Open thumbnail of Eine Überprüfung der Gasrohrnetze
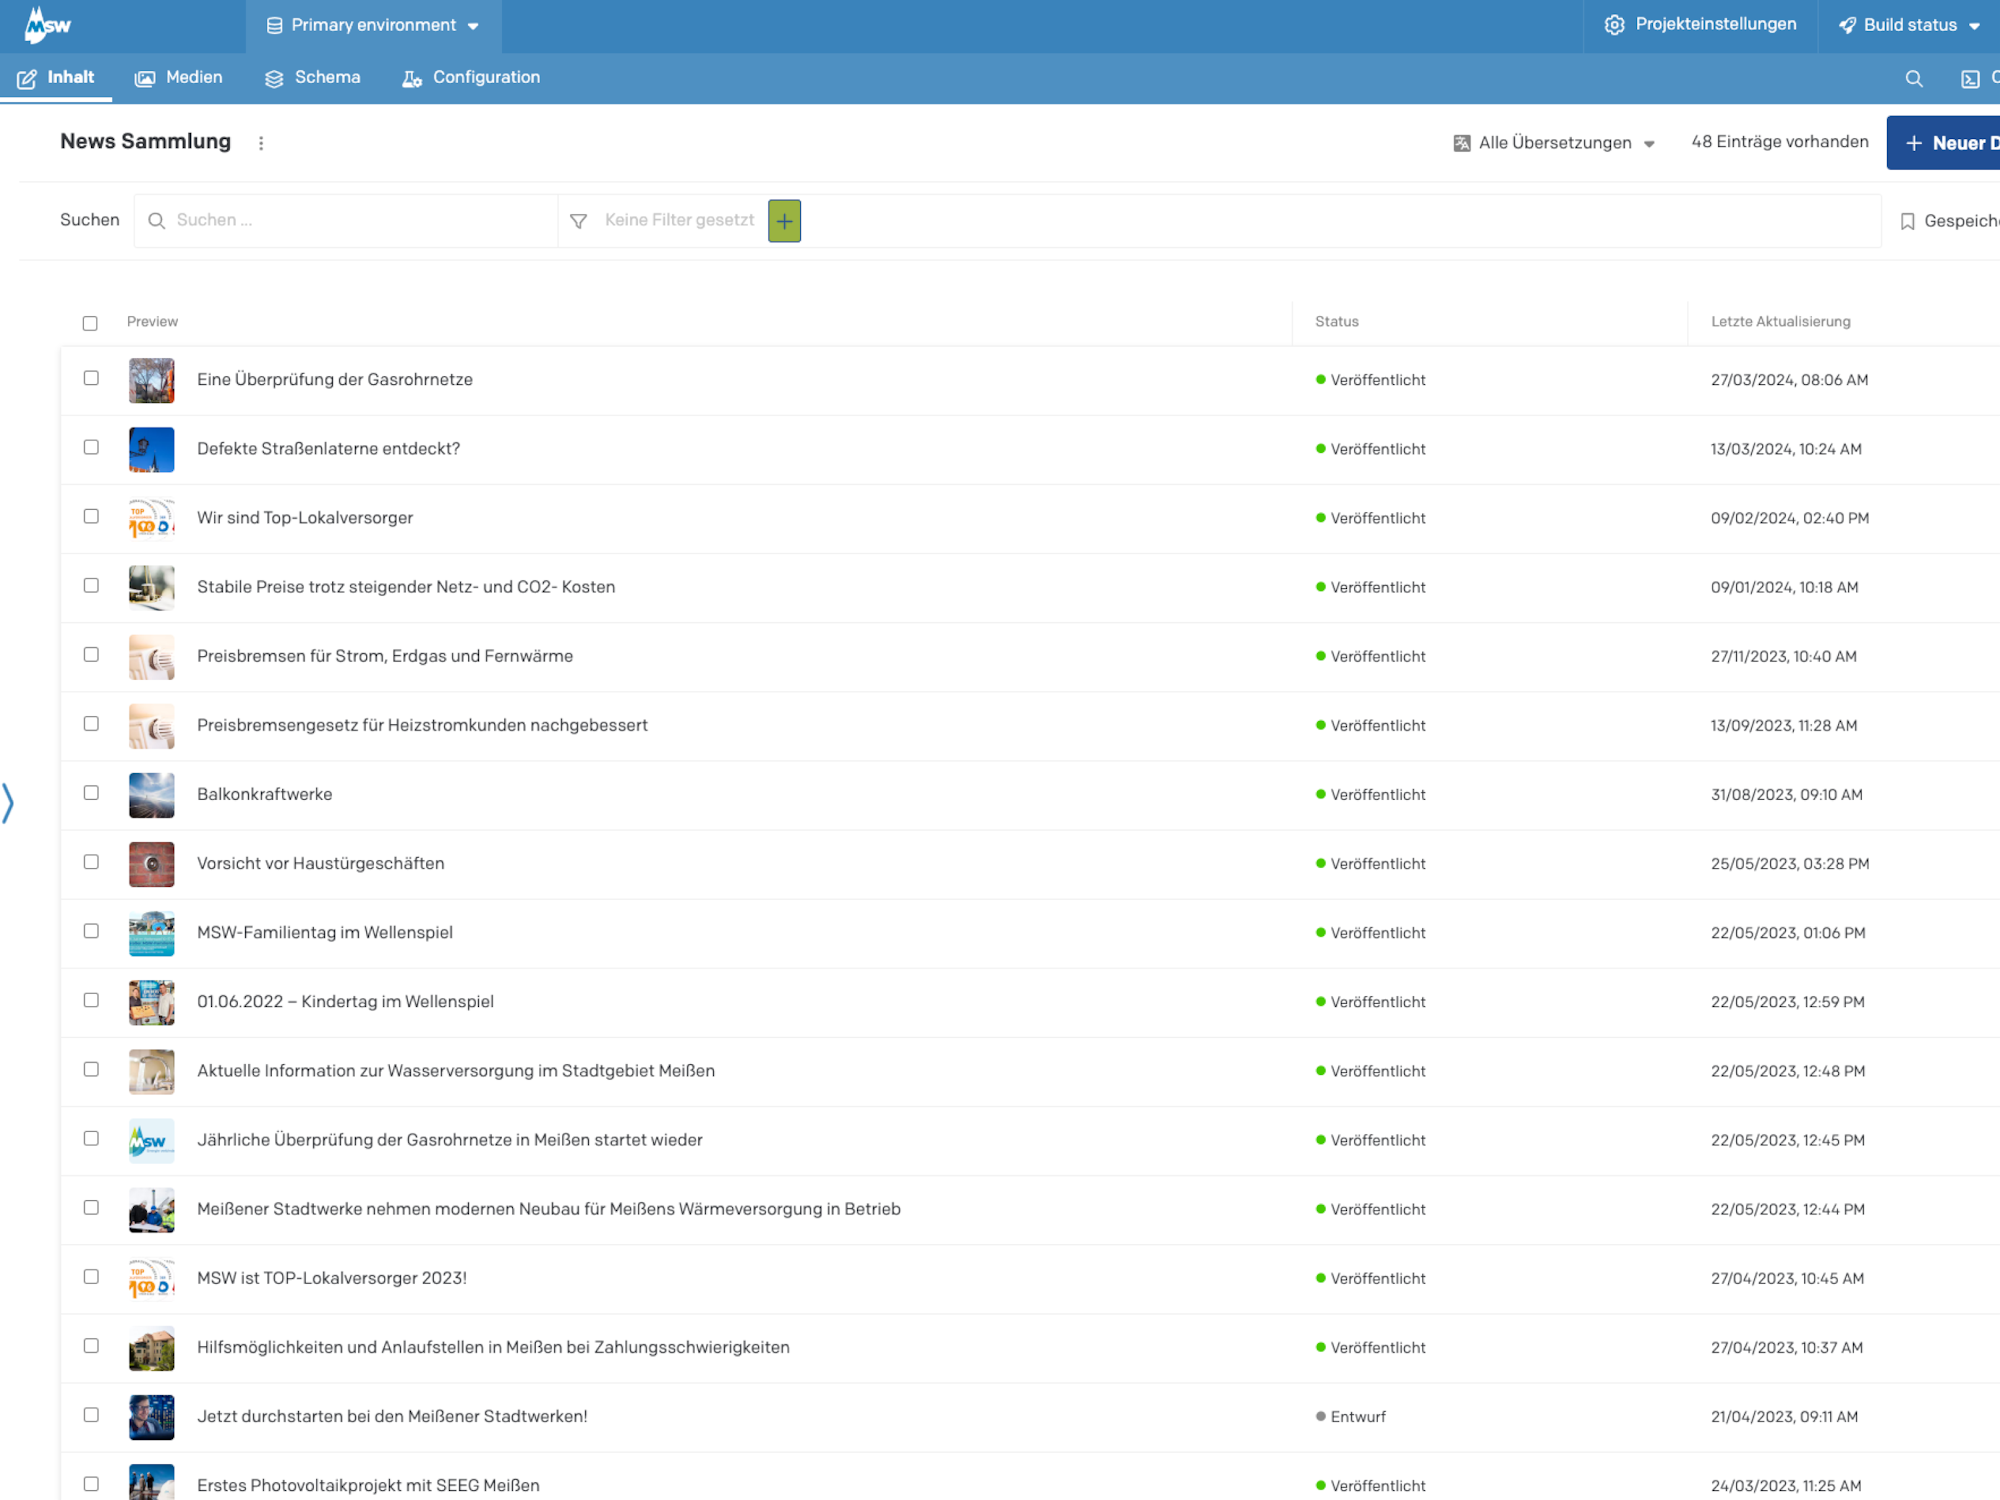 click(x=152, y=380)
